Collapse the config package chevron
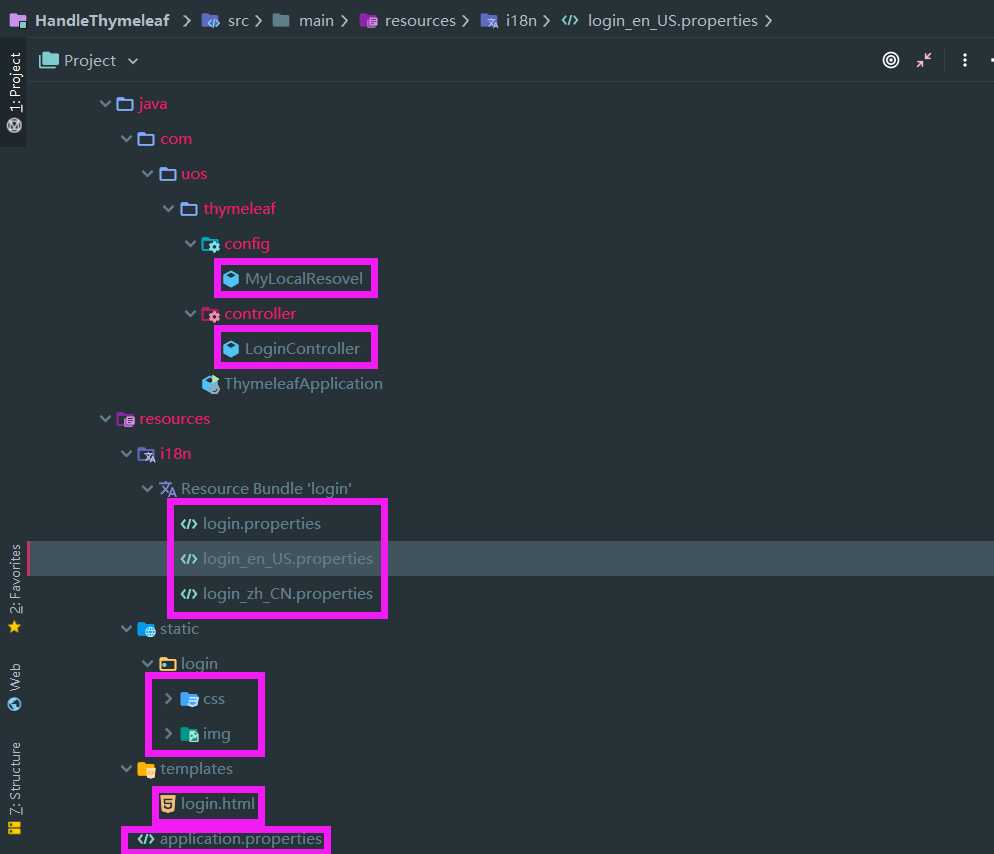The image size is (994, 854). pyautogui.click(x=190, y=243)
